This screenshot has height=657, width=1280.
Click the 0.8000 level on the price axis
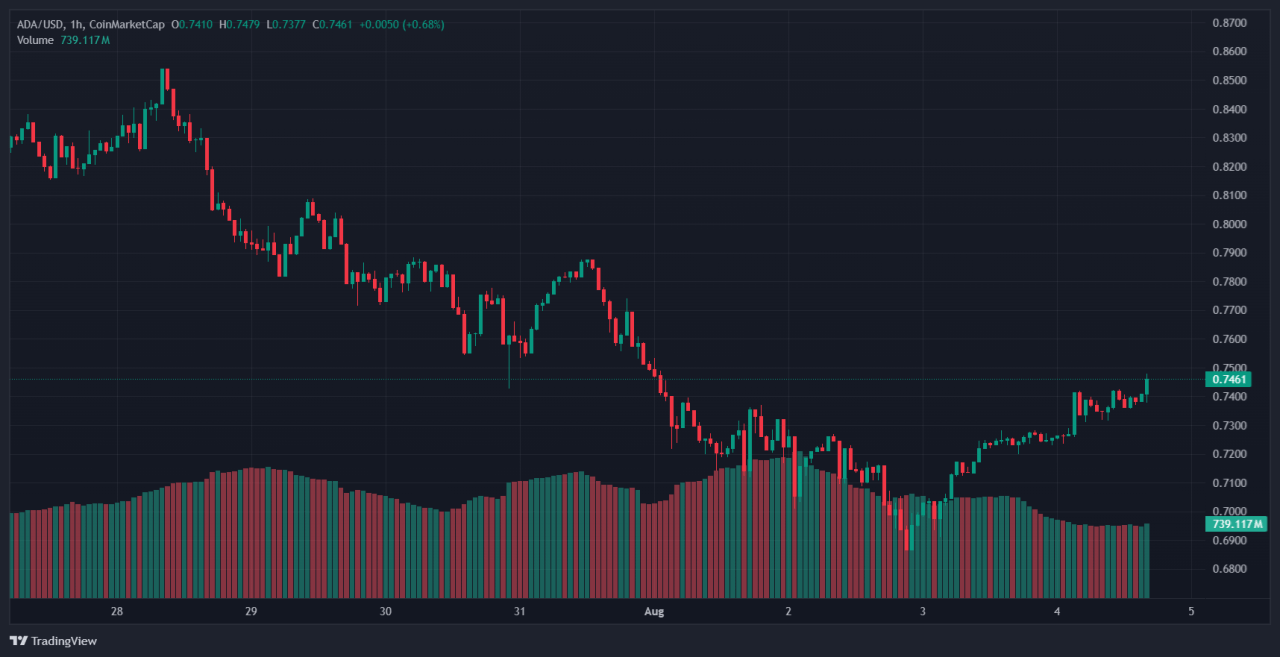[x=1229, y=224]
